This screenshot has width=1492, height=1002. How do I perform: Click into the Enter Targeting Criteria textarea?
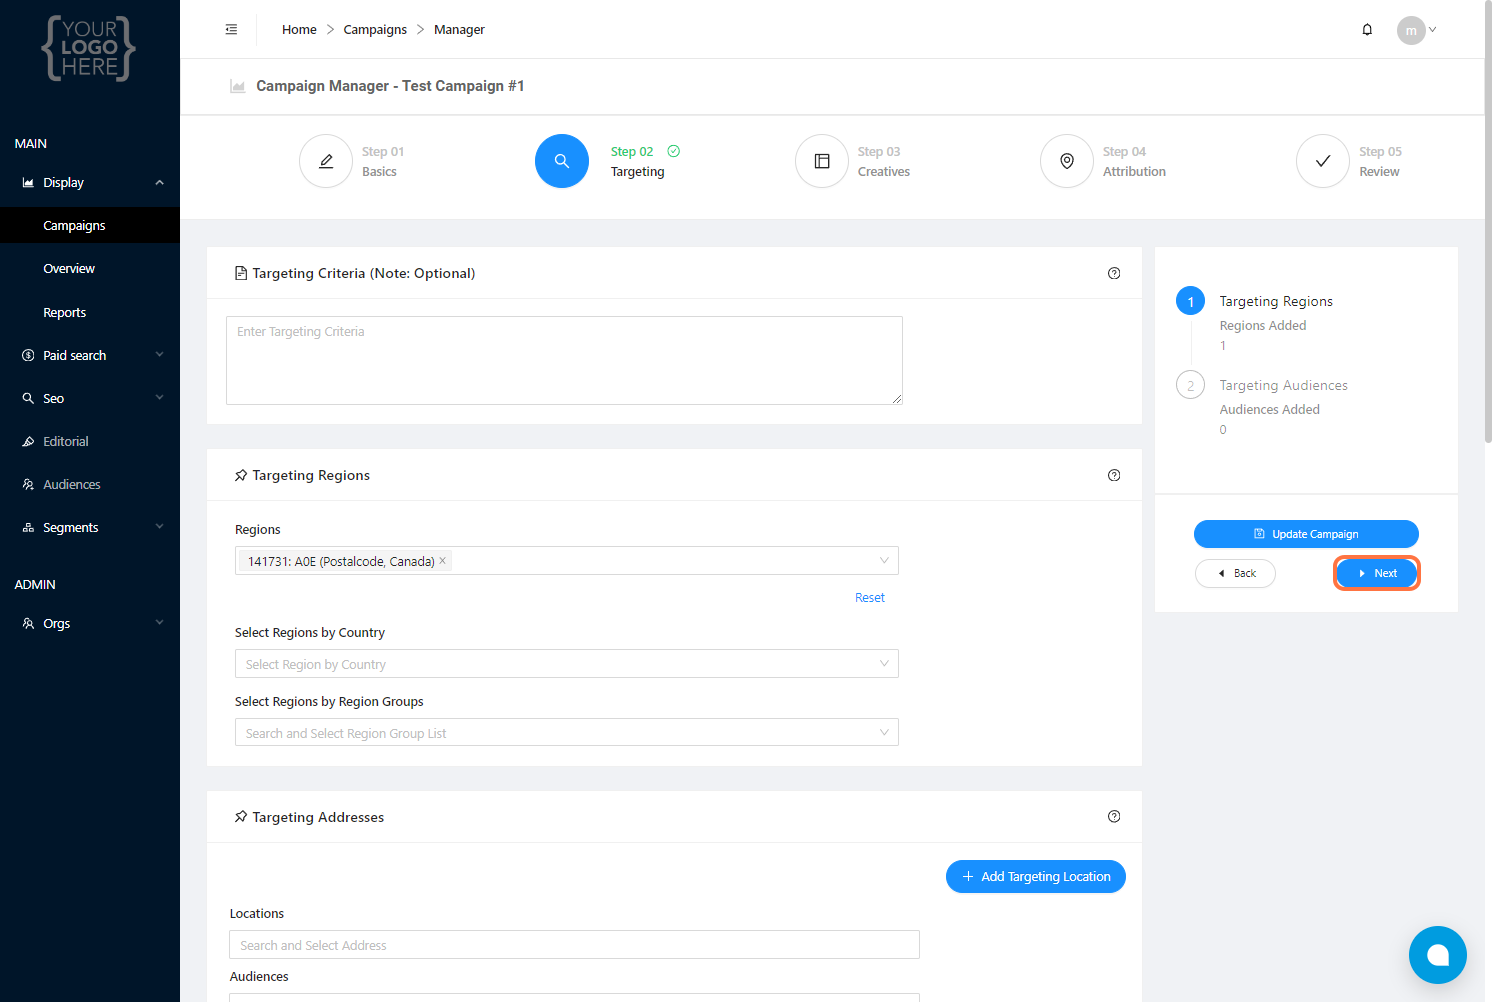click(x=564, y=360)
